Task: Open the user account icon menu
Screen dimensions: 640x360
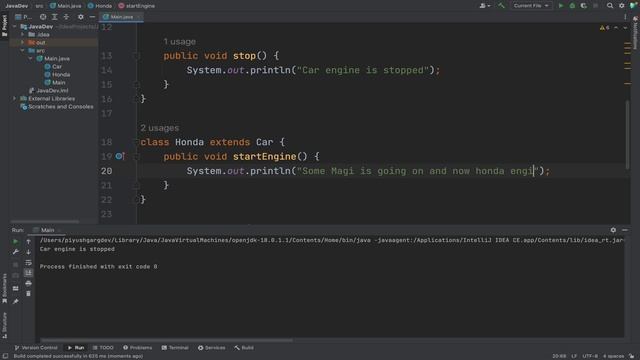Action: click(484, 6)
